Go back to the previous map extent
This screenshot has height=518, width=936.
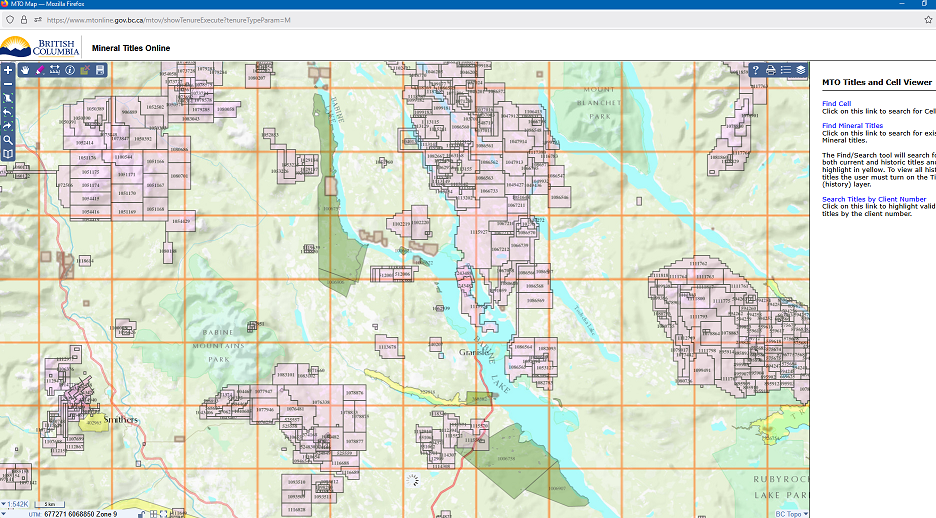click(x=8, y=113)
